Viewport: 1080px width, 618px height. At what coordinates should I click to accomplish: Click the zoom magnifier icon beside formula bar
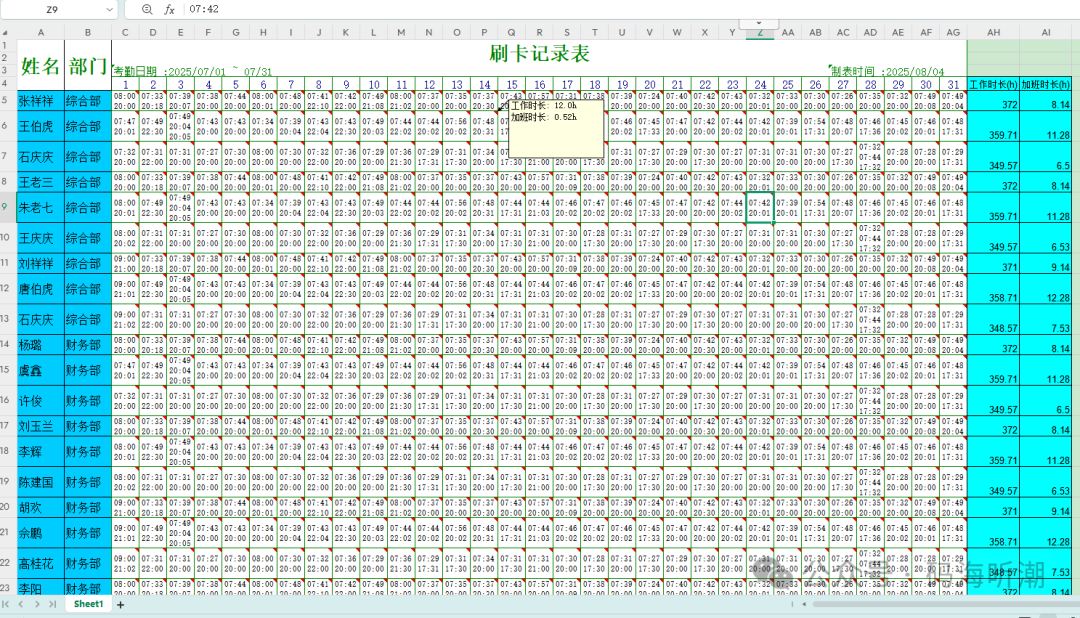tap(147, 9)
